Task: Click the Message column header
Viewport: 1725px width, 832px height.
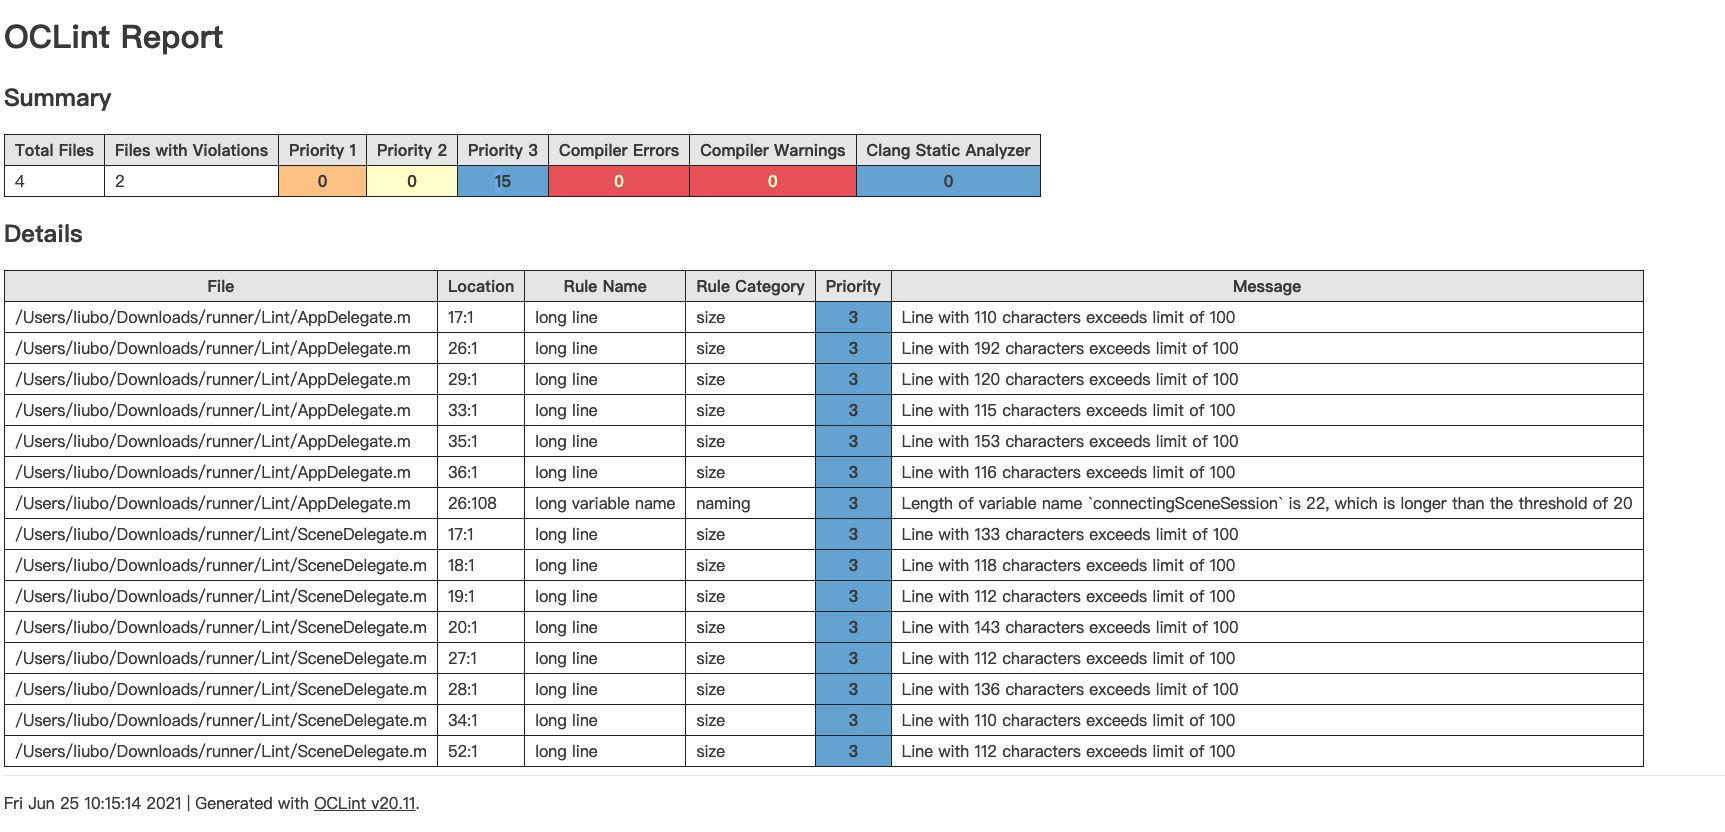Action: coord(1266,286)
